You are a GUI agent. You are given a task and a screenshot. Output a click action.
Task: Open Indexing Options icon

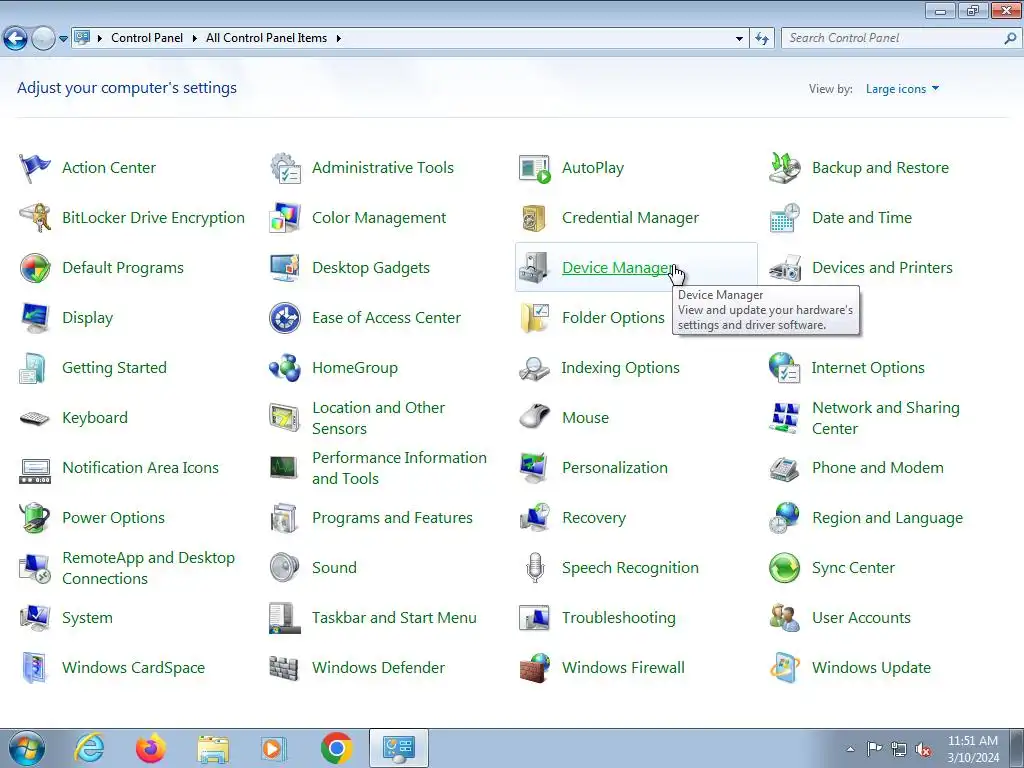click(535, 368)
